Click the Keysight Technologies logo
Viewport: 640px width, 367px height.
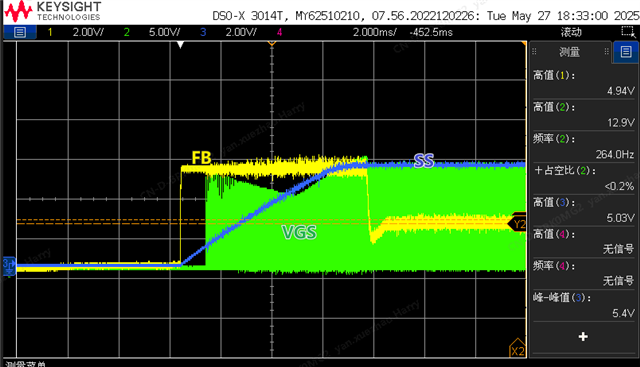pyautogui.click(x=52, y=11)
